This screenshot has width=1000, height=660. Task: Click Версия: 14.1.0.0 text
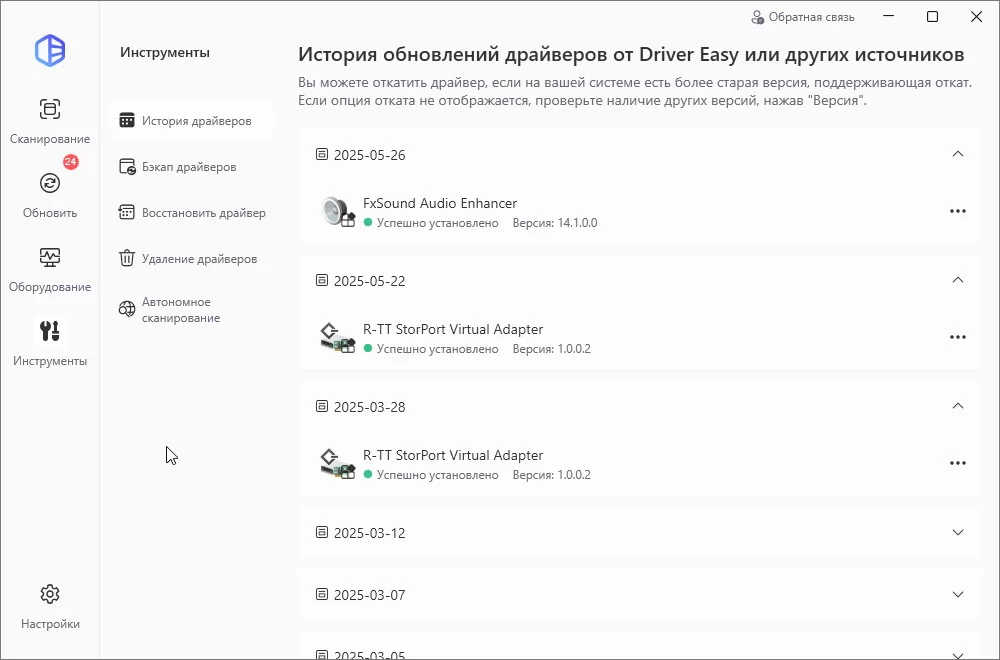click(x=555, y=223)
